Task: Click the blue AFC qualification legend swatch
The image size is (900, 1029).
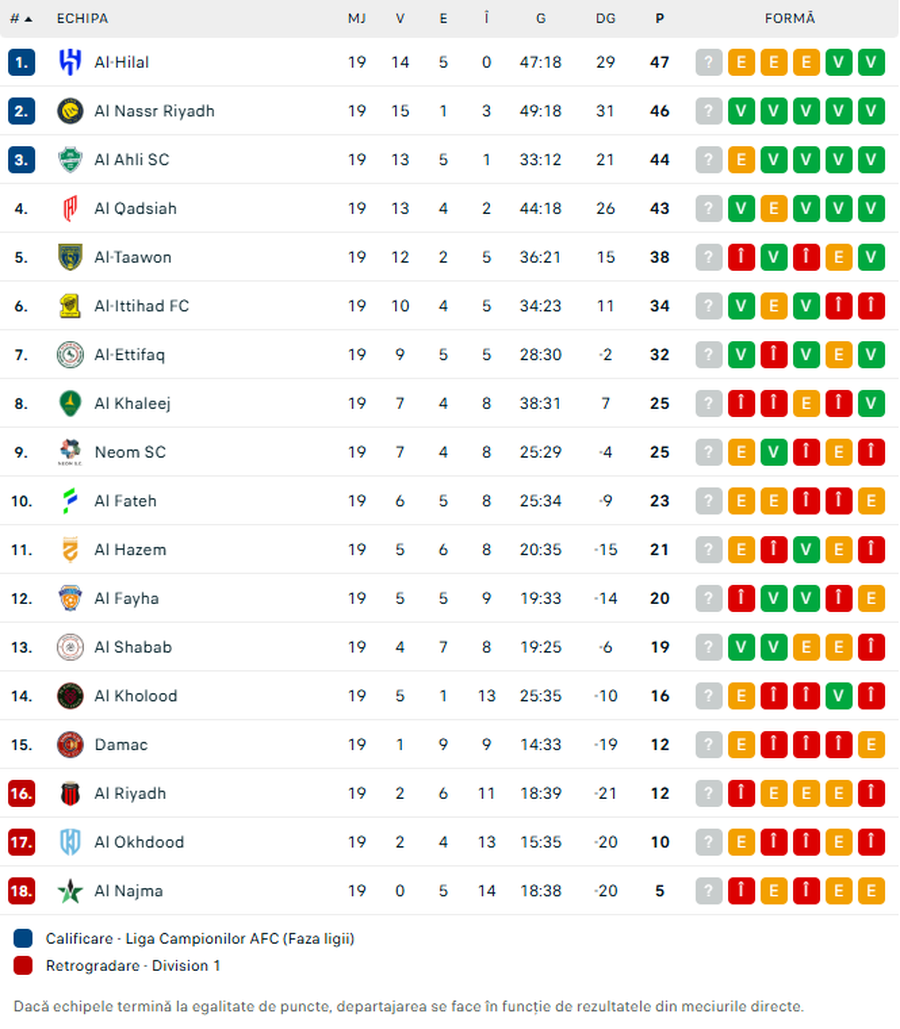Action: tap(23, 939)
